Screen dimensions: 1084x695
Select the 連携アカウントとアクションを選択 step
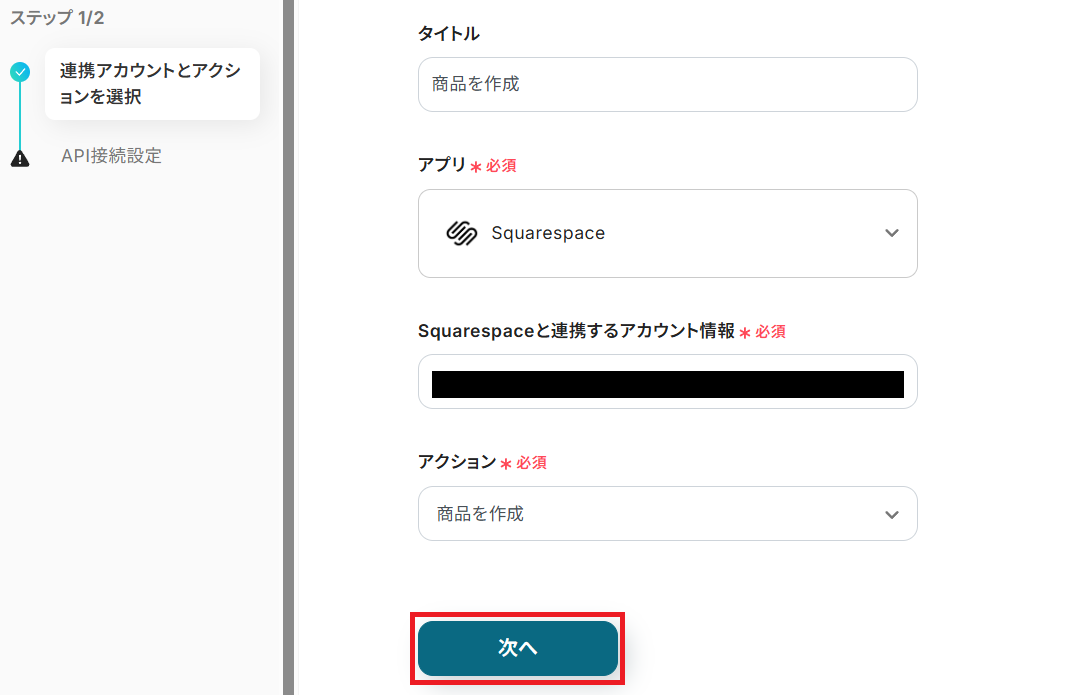click(151, 84)
